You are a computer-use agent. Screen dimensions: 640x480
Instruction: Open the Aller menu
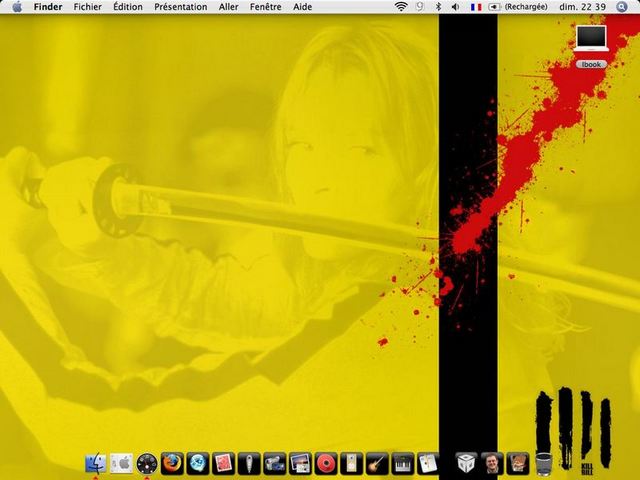point(229,7)
